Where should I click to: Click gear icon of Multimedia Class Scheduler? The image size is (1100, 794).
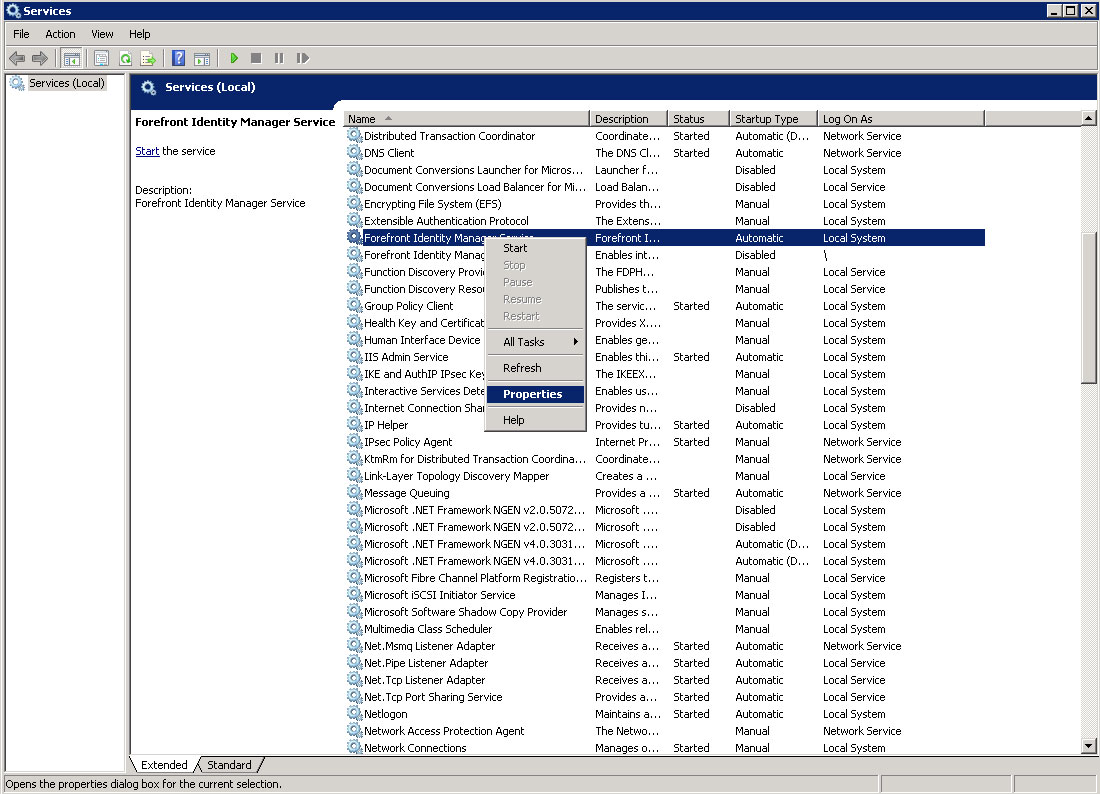point(355,628)
